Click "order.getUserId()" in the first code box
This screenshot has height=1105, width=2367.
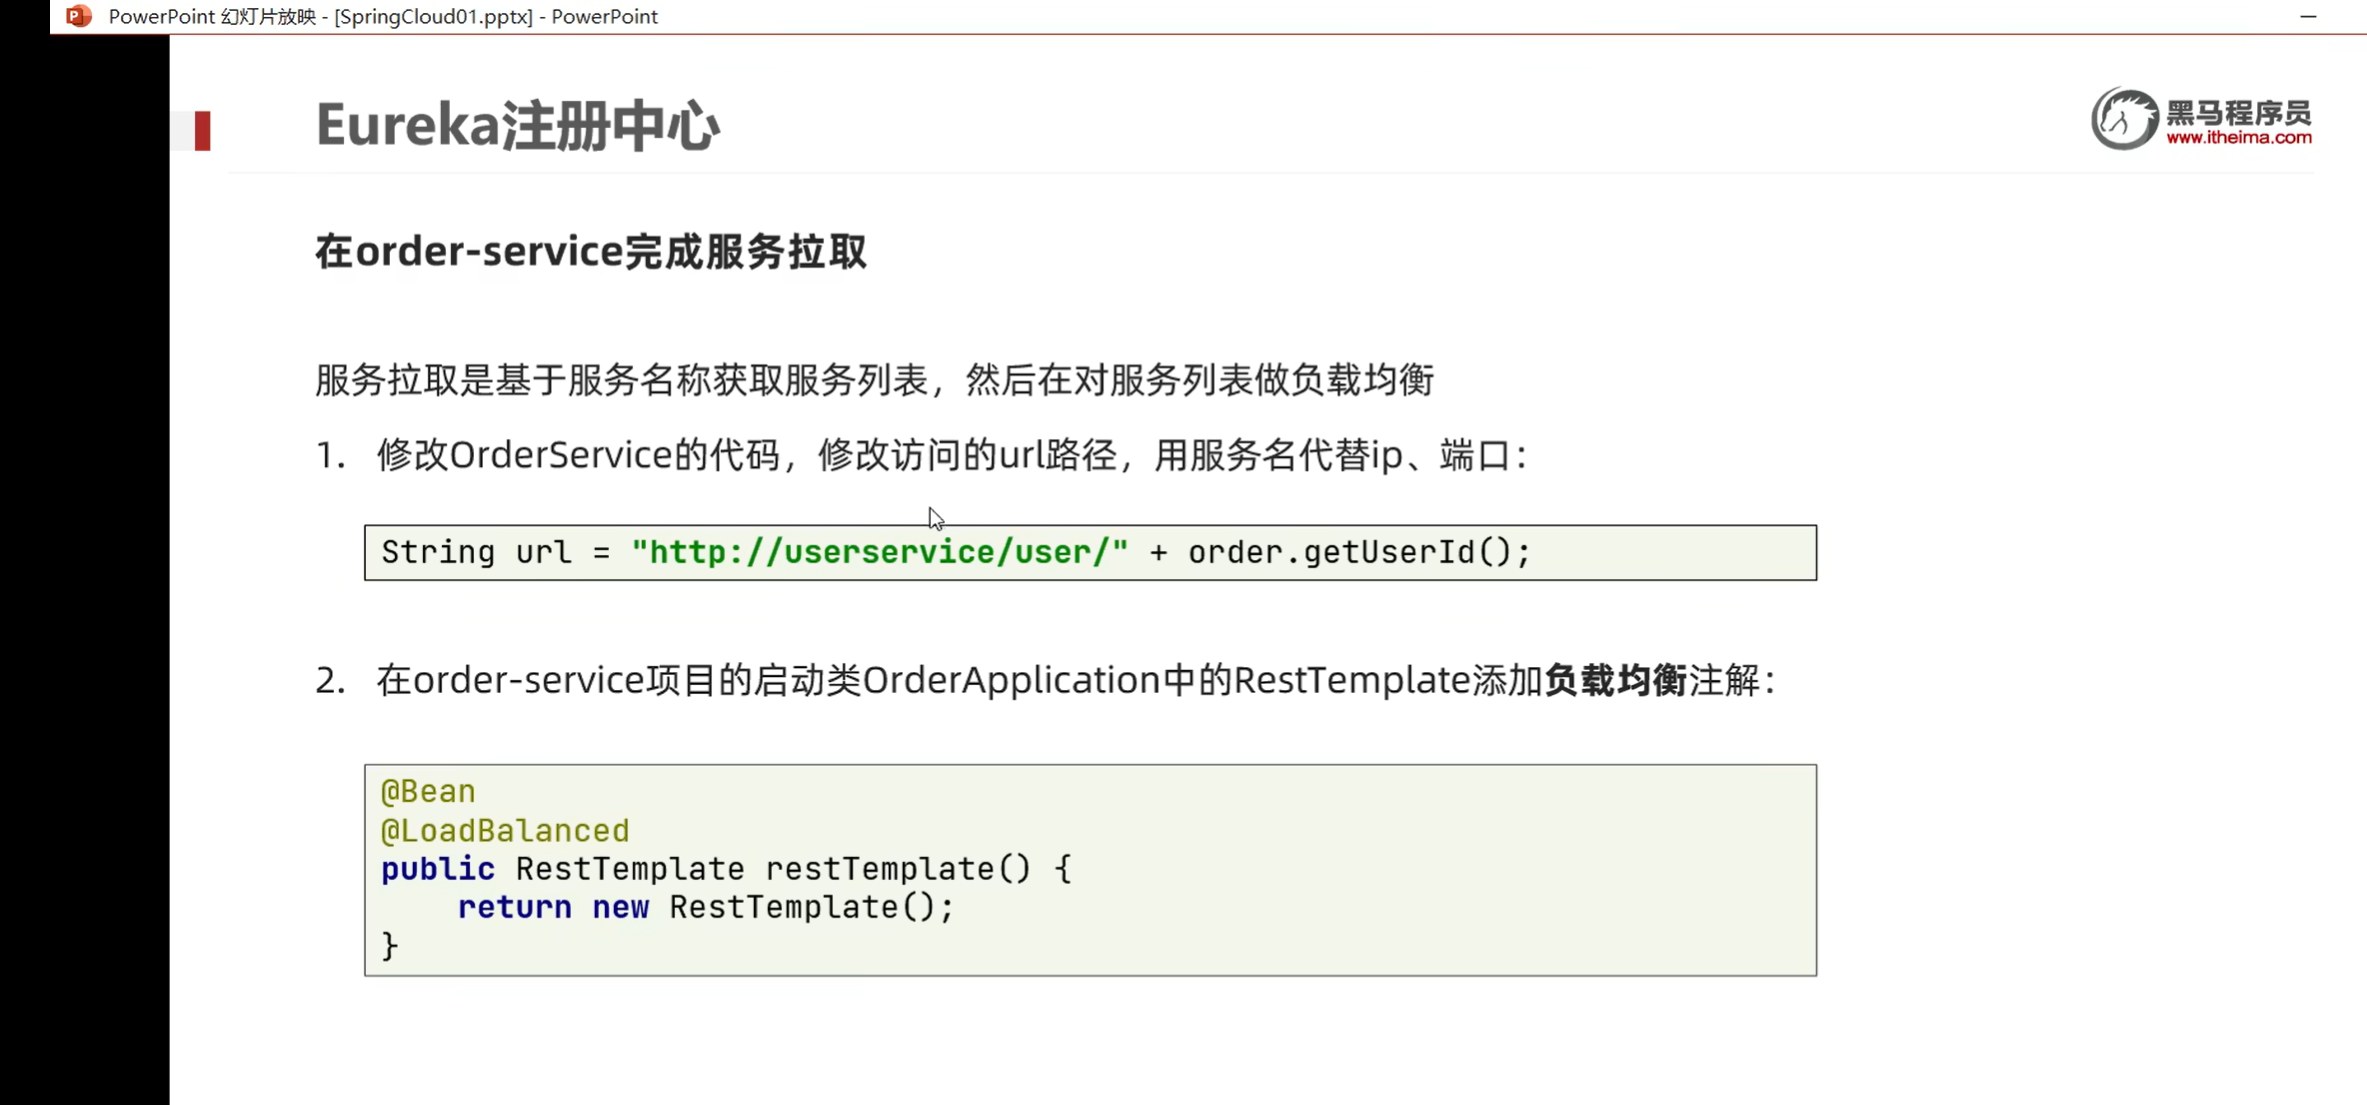tap(1358, 552)
